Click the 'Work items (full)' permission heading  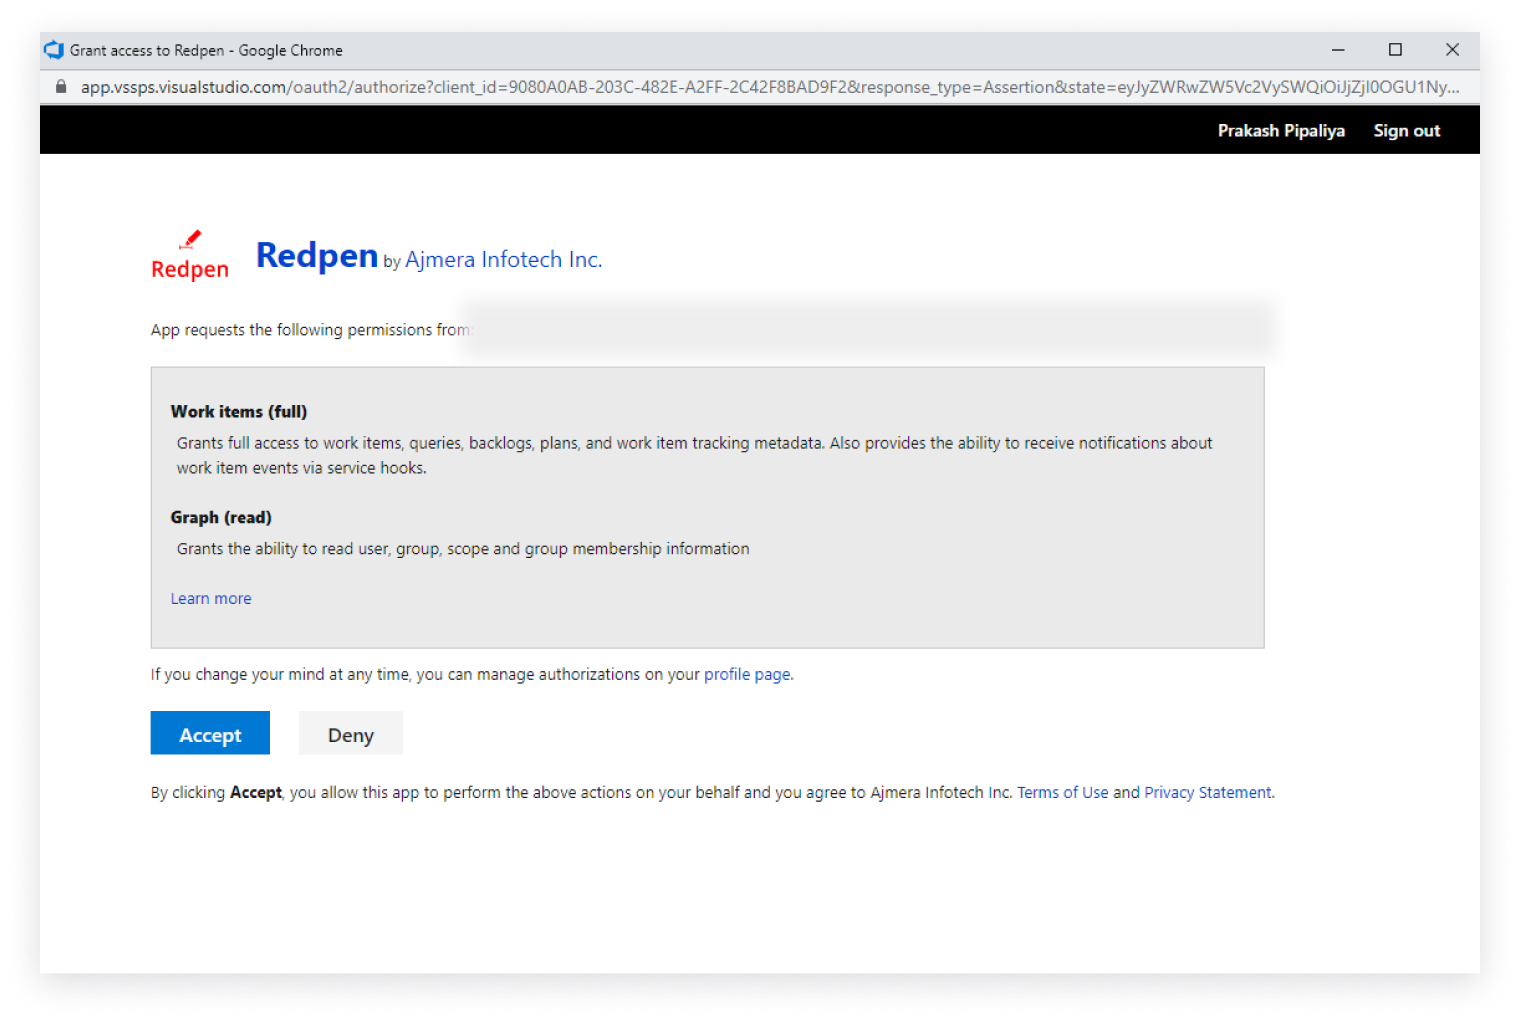point(239,411)
